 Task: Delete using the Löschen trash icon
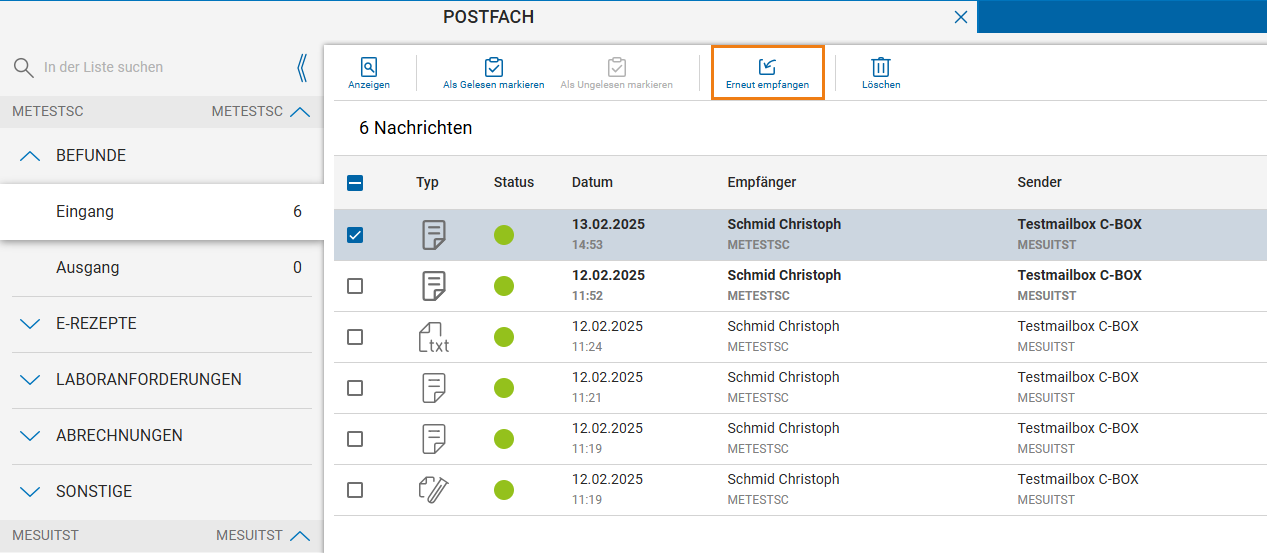coord(881,67)
